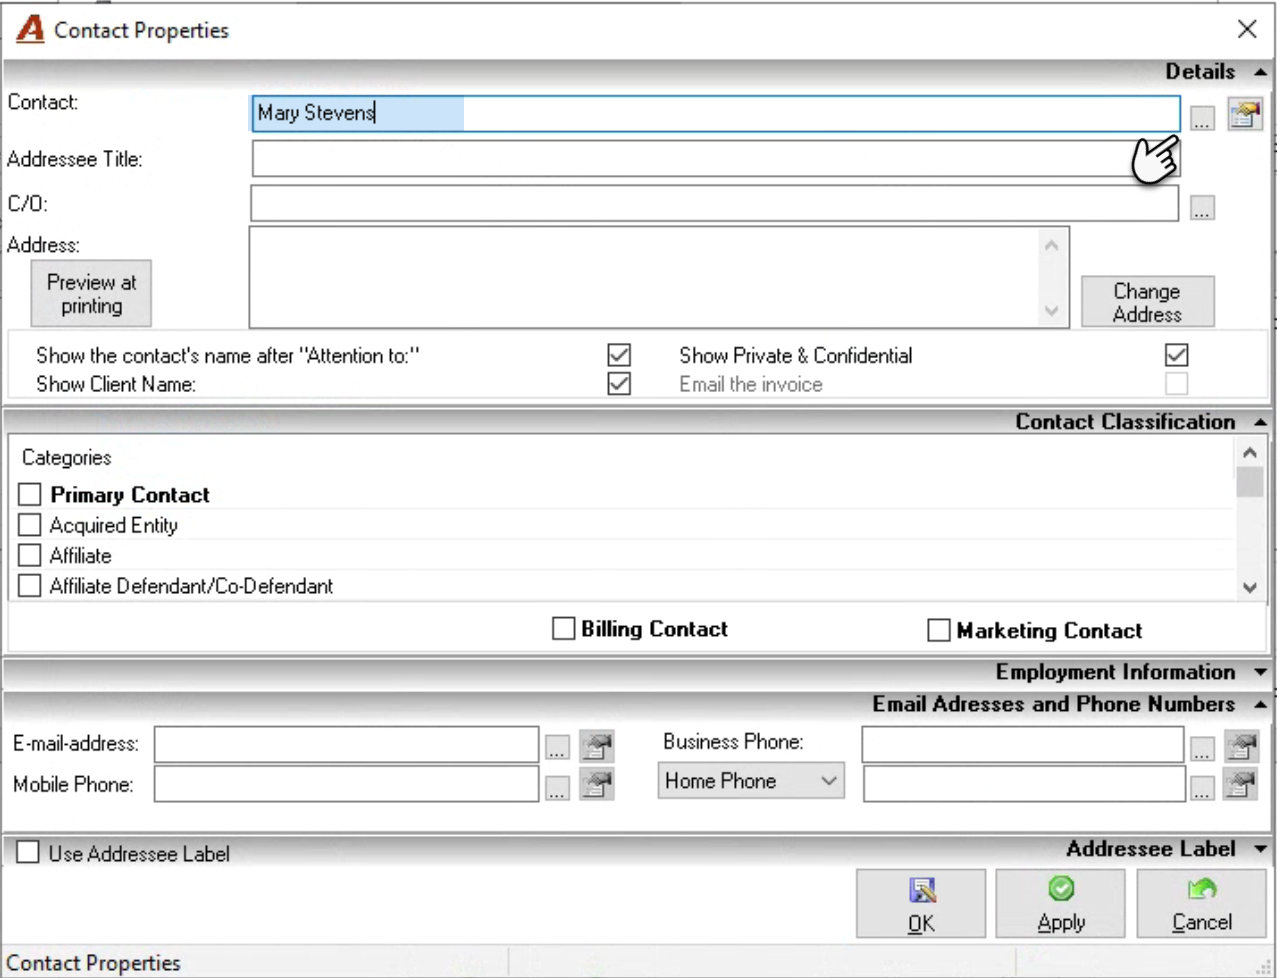Image resolution: width=1277 pixels, height=978 pixels.
Task: Click into the C/O input field
Action: coord(715,203)
